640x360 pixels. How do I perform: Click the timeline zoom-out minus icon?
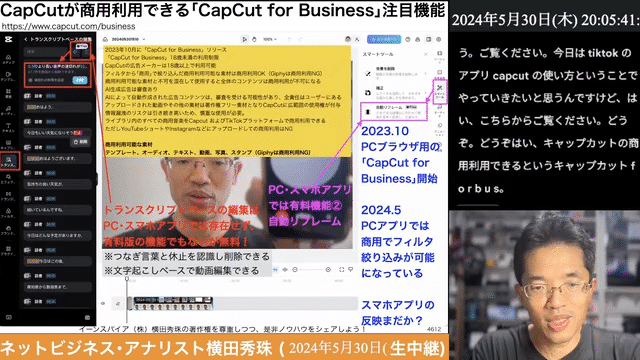(x=295, y=269)
